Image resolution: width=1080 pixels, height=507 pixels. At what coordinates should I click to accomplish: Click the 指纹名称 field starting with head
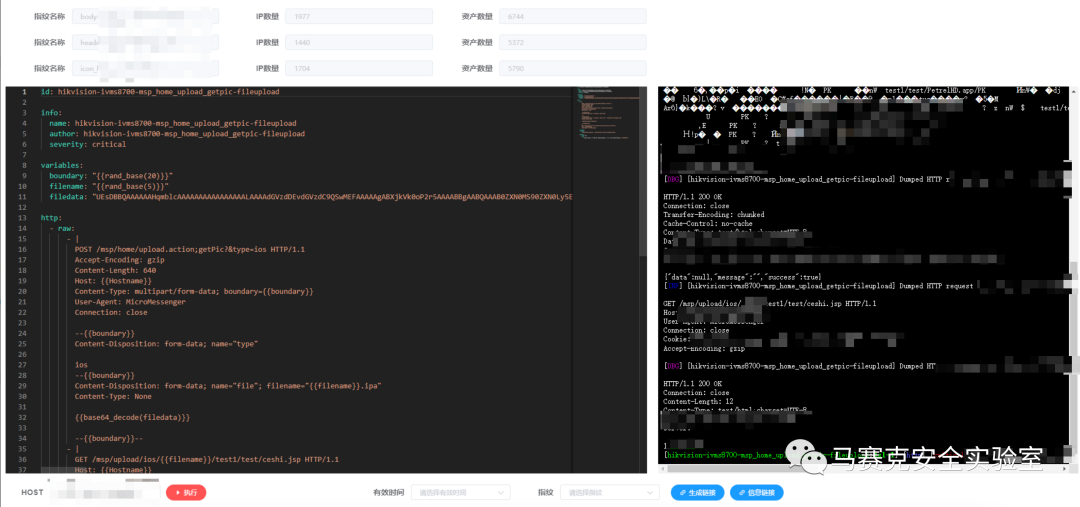click(x=145, y=42)
